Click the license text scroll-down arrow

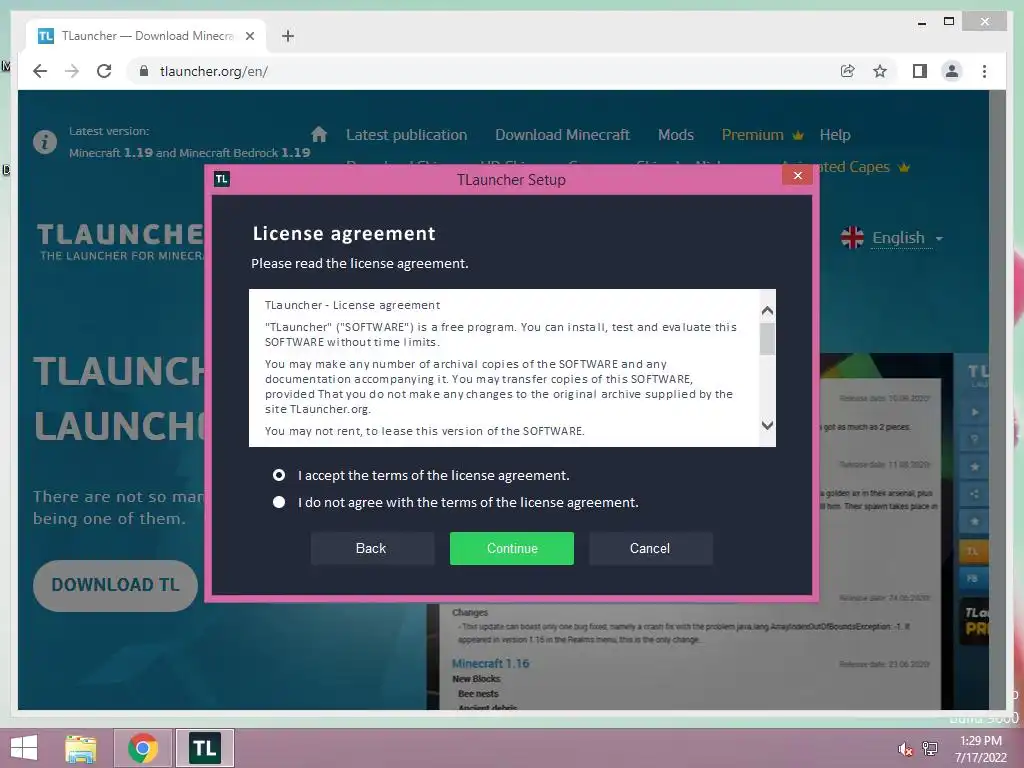(x=767, y=425)
